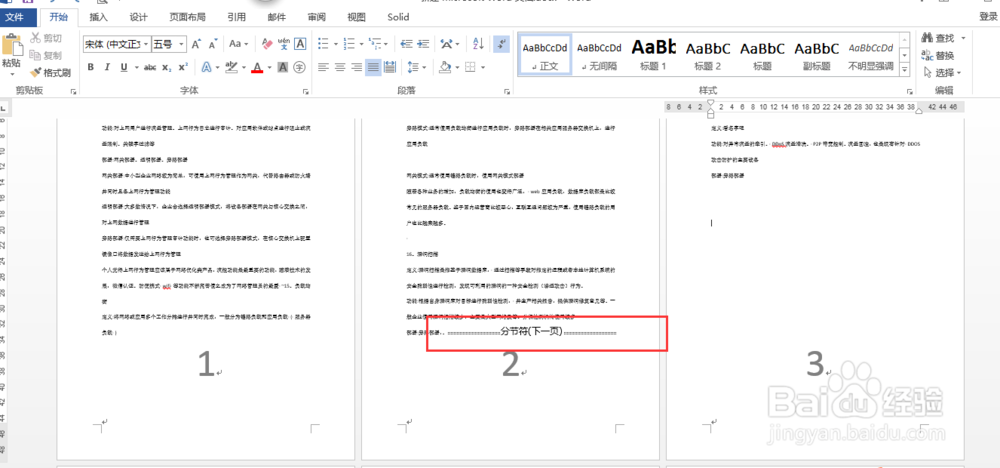Screen dimensions: 1000x468
Task: Open the Change Case (Aa) dropdown
Action: (x=239, y=44)
